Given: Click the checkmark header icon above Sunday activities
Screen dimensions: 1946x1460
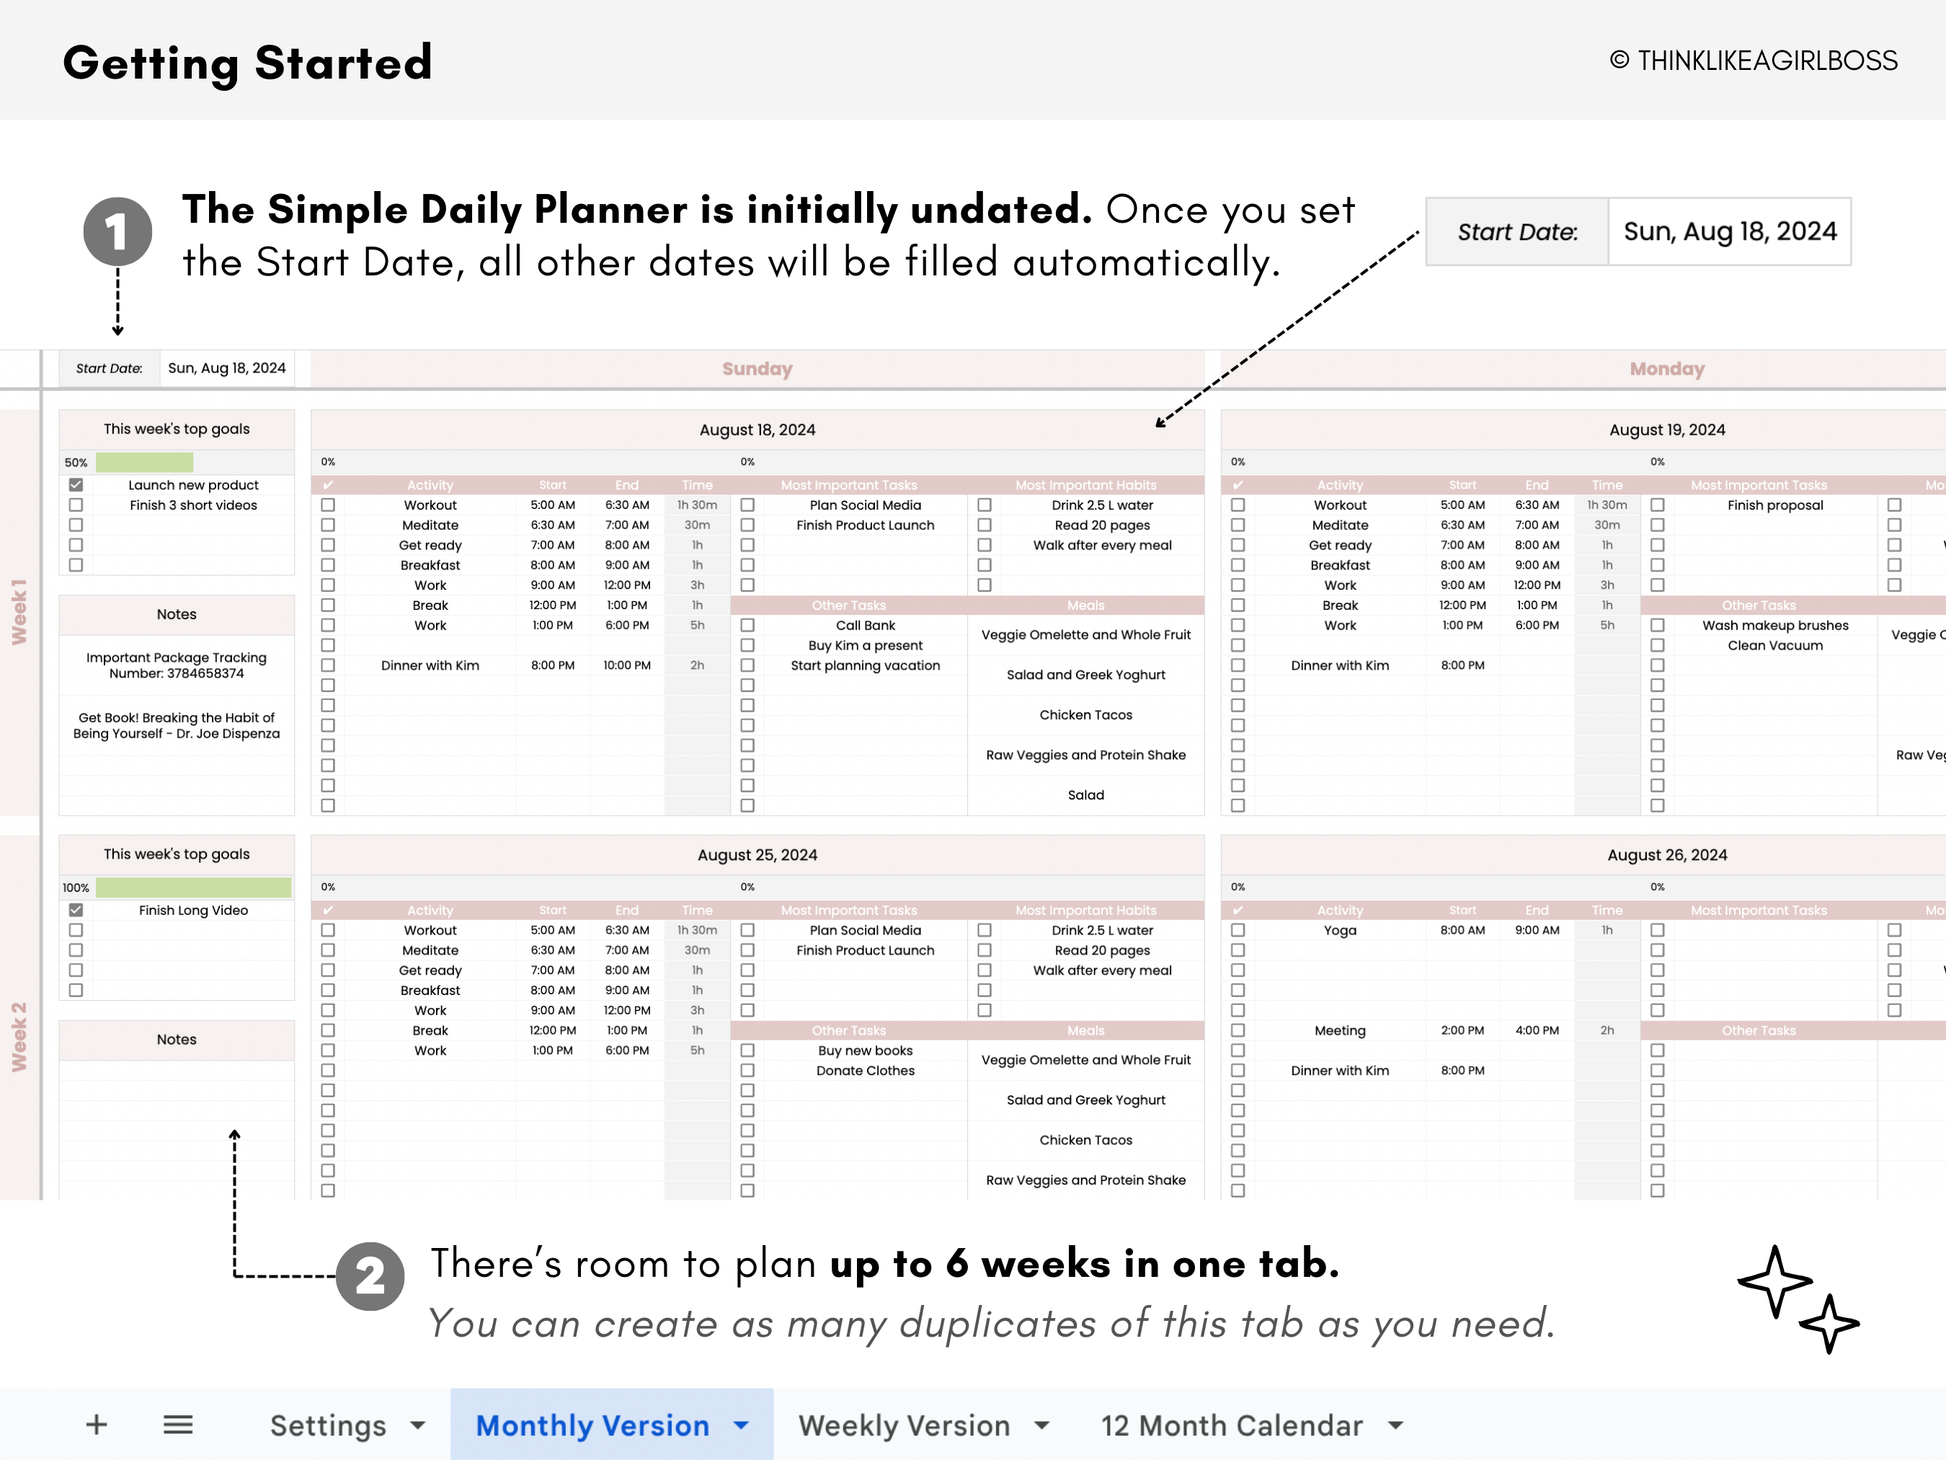Looking at the screenshot, I should (x=328, y=485).
